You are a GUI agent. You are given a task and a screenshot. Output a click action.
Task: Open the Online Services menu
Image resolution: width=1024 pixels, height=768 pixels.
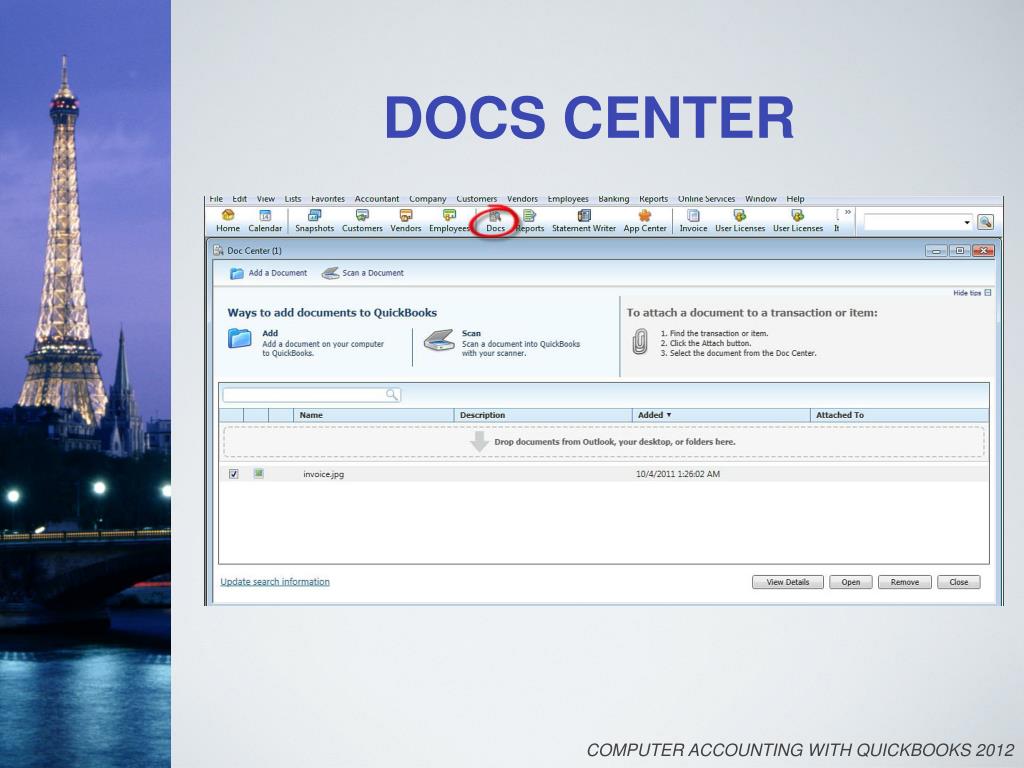tap(707, 199)
